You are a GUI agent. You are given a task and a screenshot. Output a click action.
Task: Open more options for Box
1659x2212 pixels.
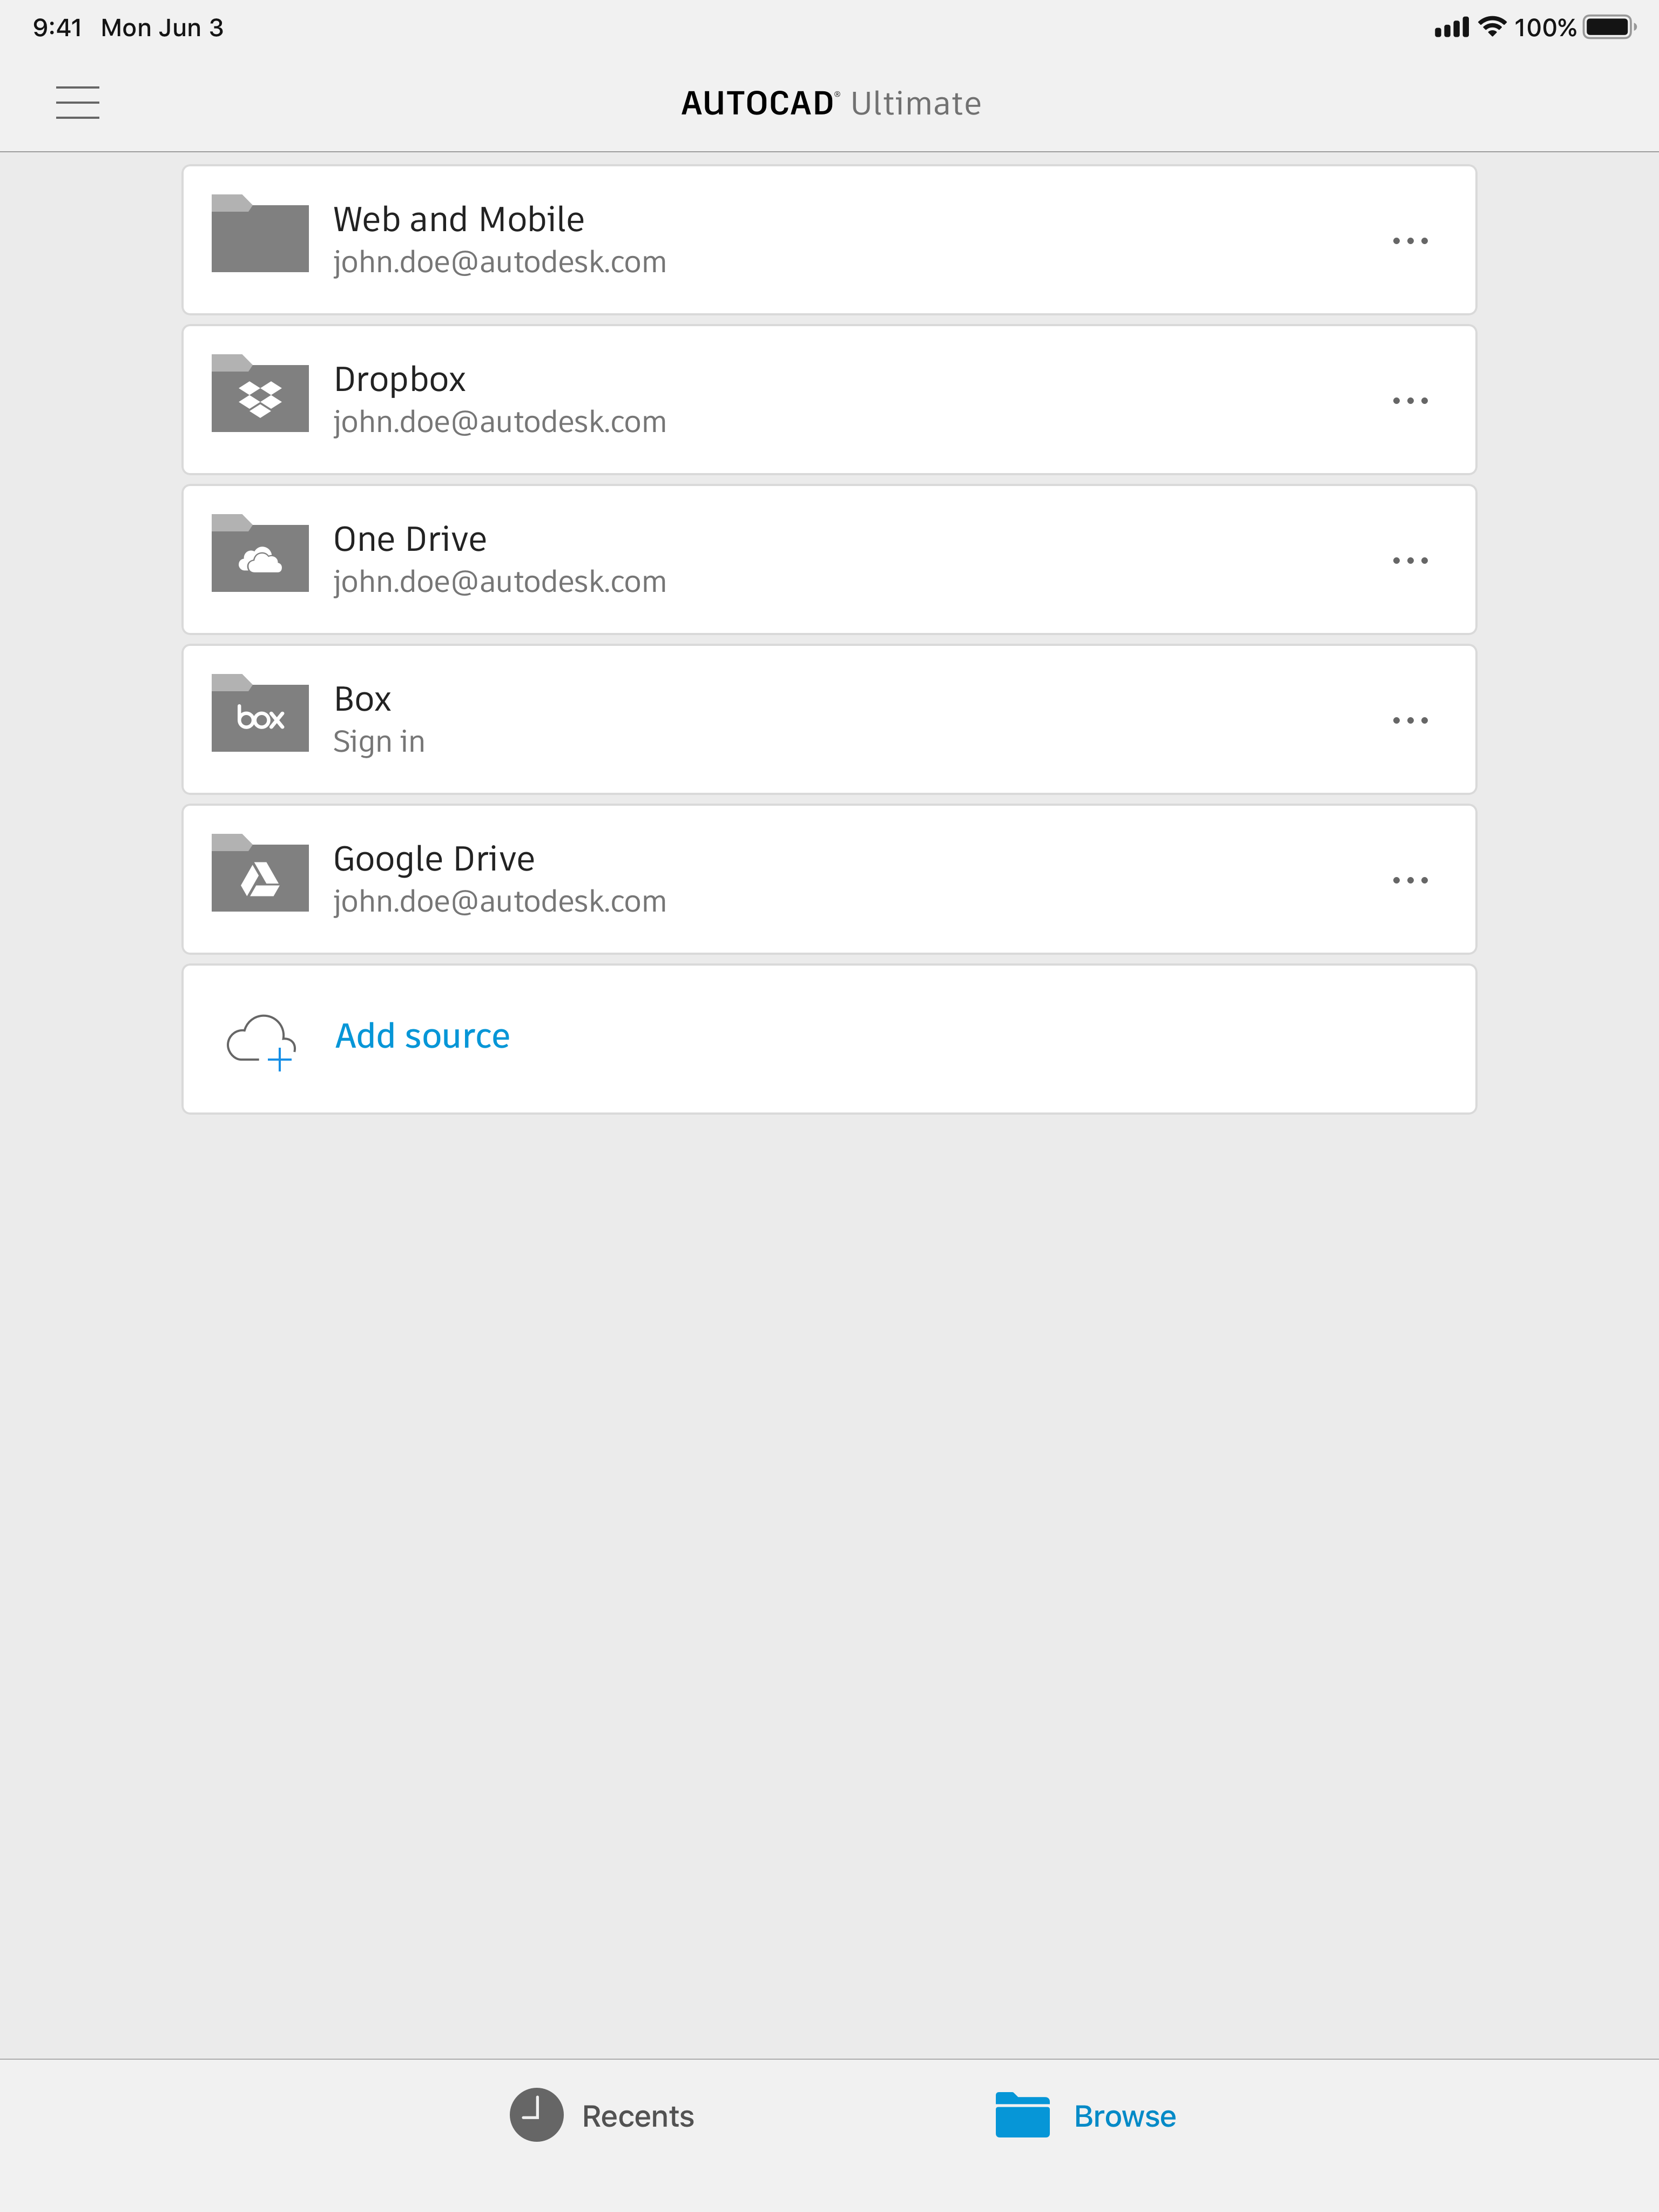pos(1410,721)
